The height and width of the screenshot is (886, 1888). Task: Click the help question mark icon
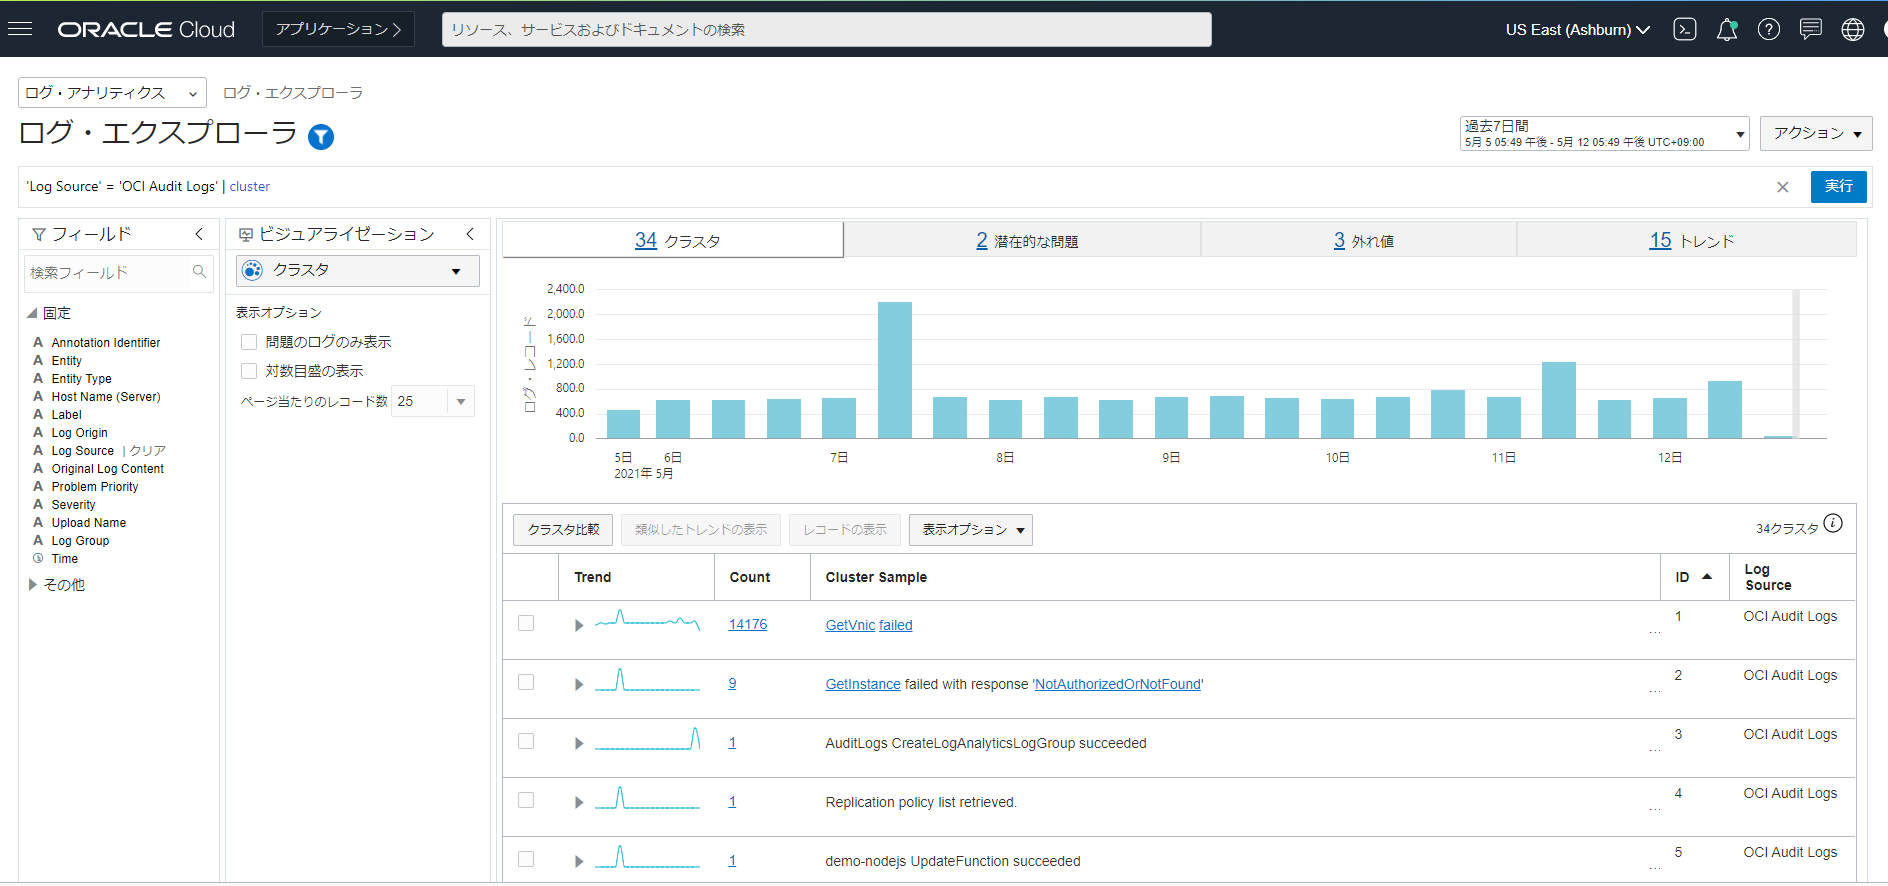click(1769, 29)
